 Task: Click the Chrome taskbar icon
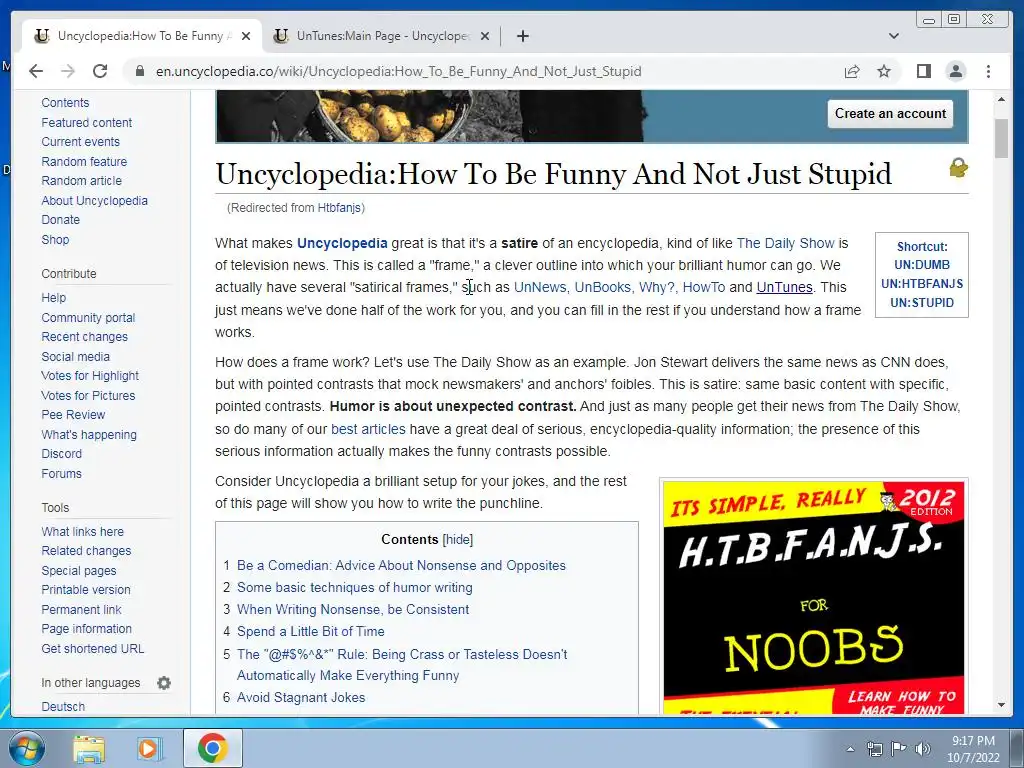[212, 748]
